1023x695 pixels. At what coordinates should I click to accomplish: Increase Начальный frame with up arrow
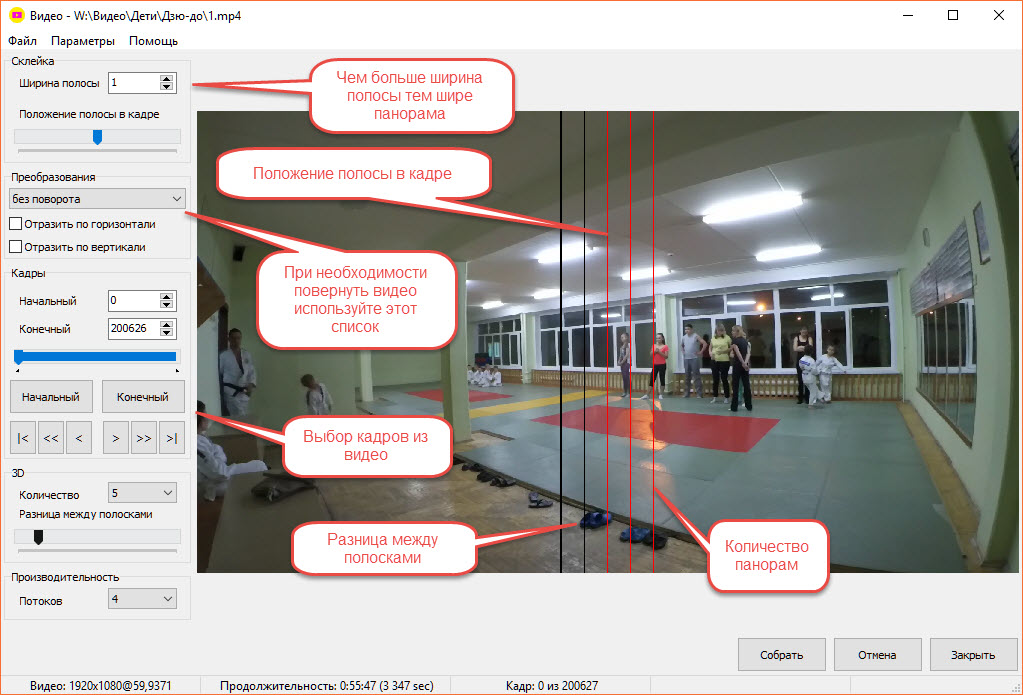coord(167,296)
